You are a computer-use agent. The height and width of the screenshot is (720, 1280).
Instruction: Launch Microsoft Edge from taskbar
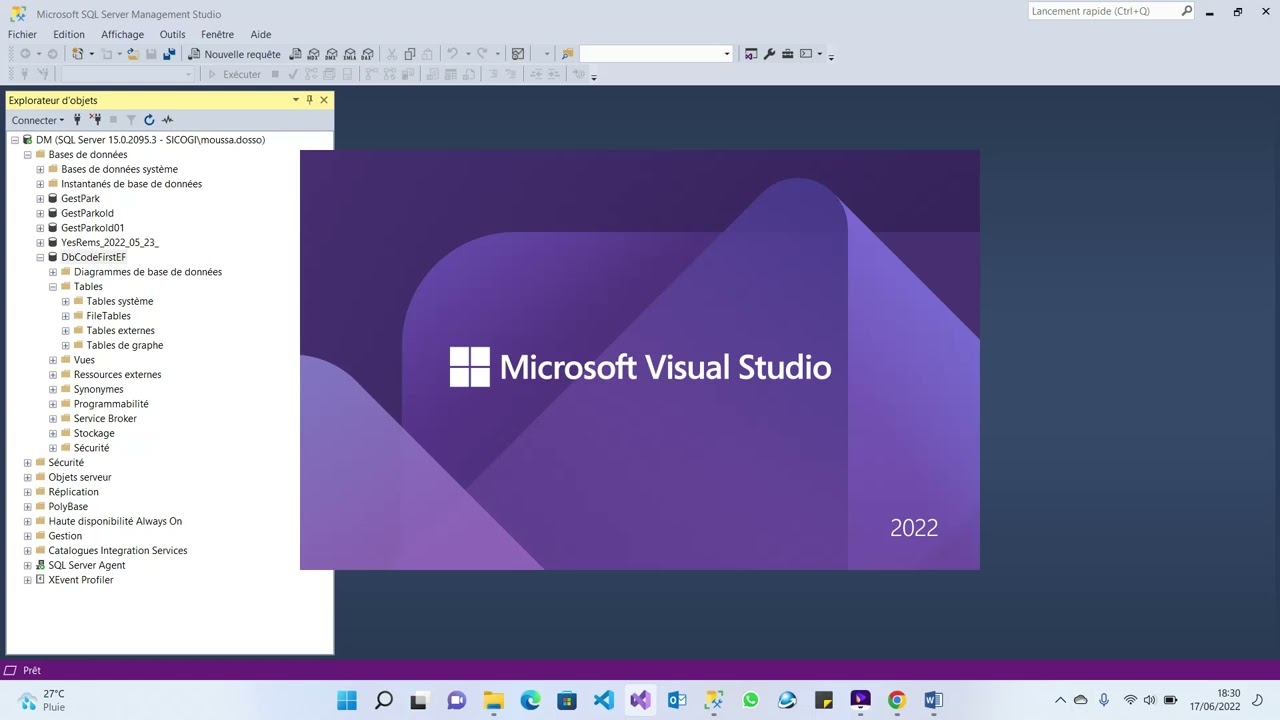click(x=530, y=700)
